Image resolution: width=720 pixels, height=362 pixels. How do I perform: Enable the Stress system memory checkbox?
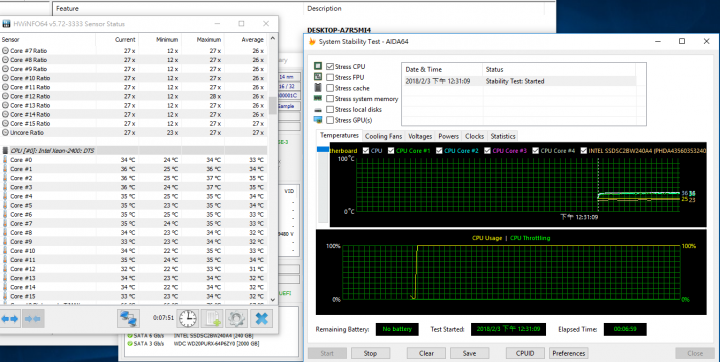click(x=330, y=99)
